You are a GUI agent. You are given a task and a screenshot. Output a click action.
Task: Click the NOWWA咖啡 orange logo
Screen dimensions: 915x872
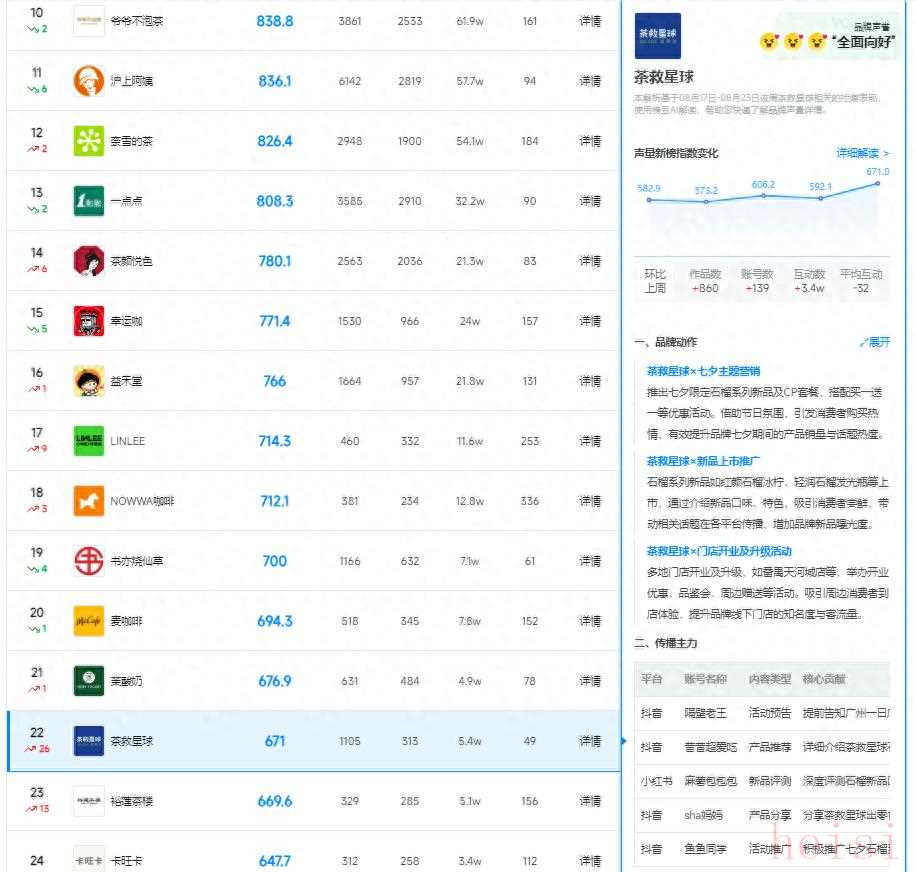88,501
